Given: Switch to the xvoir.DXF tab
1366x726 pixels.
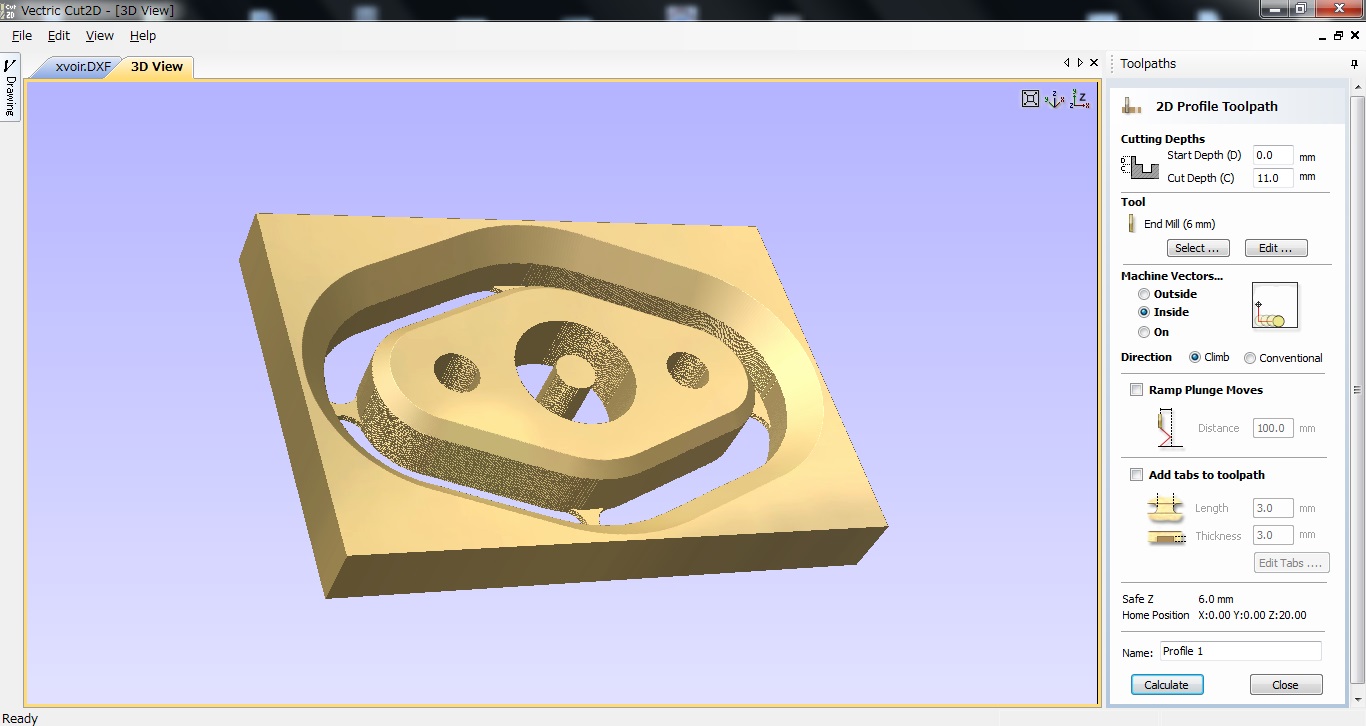Looking at the screenshot, I should coord(83,67).
